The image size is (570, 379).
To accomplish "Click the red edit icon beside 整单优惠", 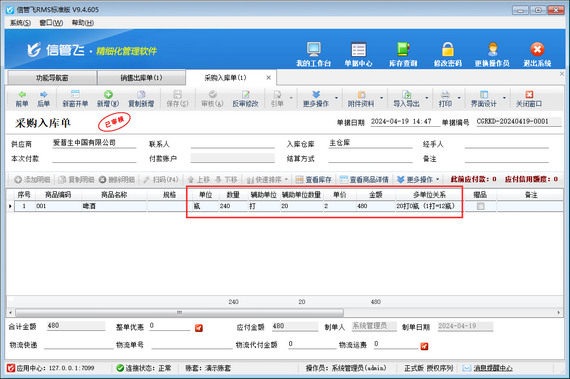I will 199,328.
